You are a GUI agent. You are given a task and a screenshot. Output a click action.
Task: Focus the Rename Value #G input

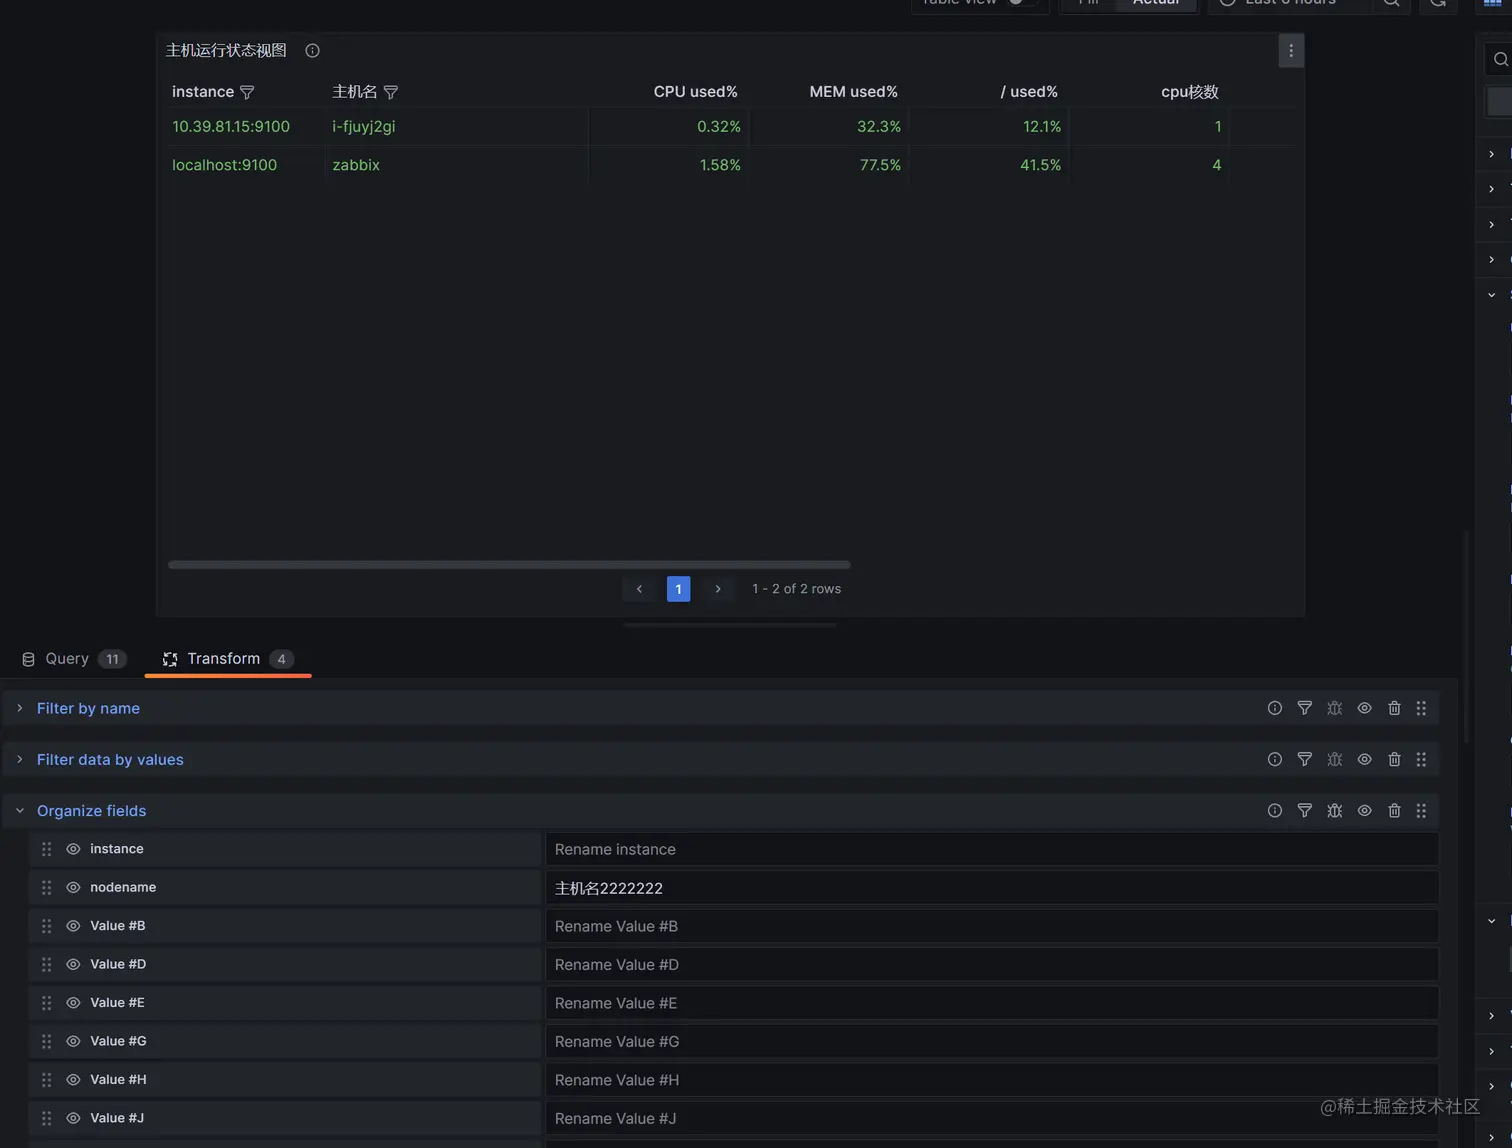click(992, 1041)
